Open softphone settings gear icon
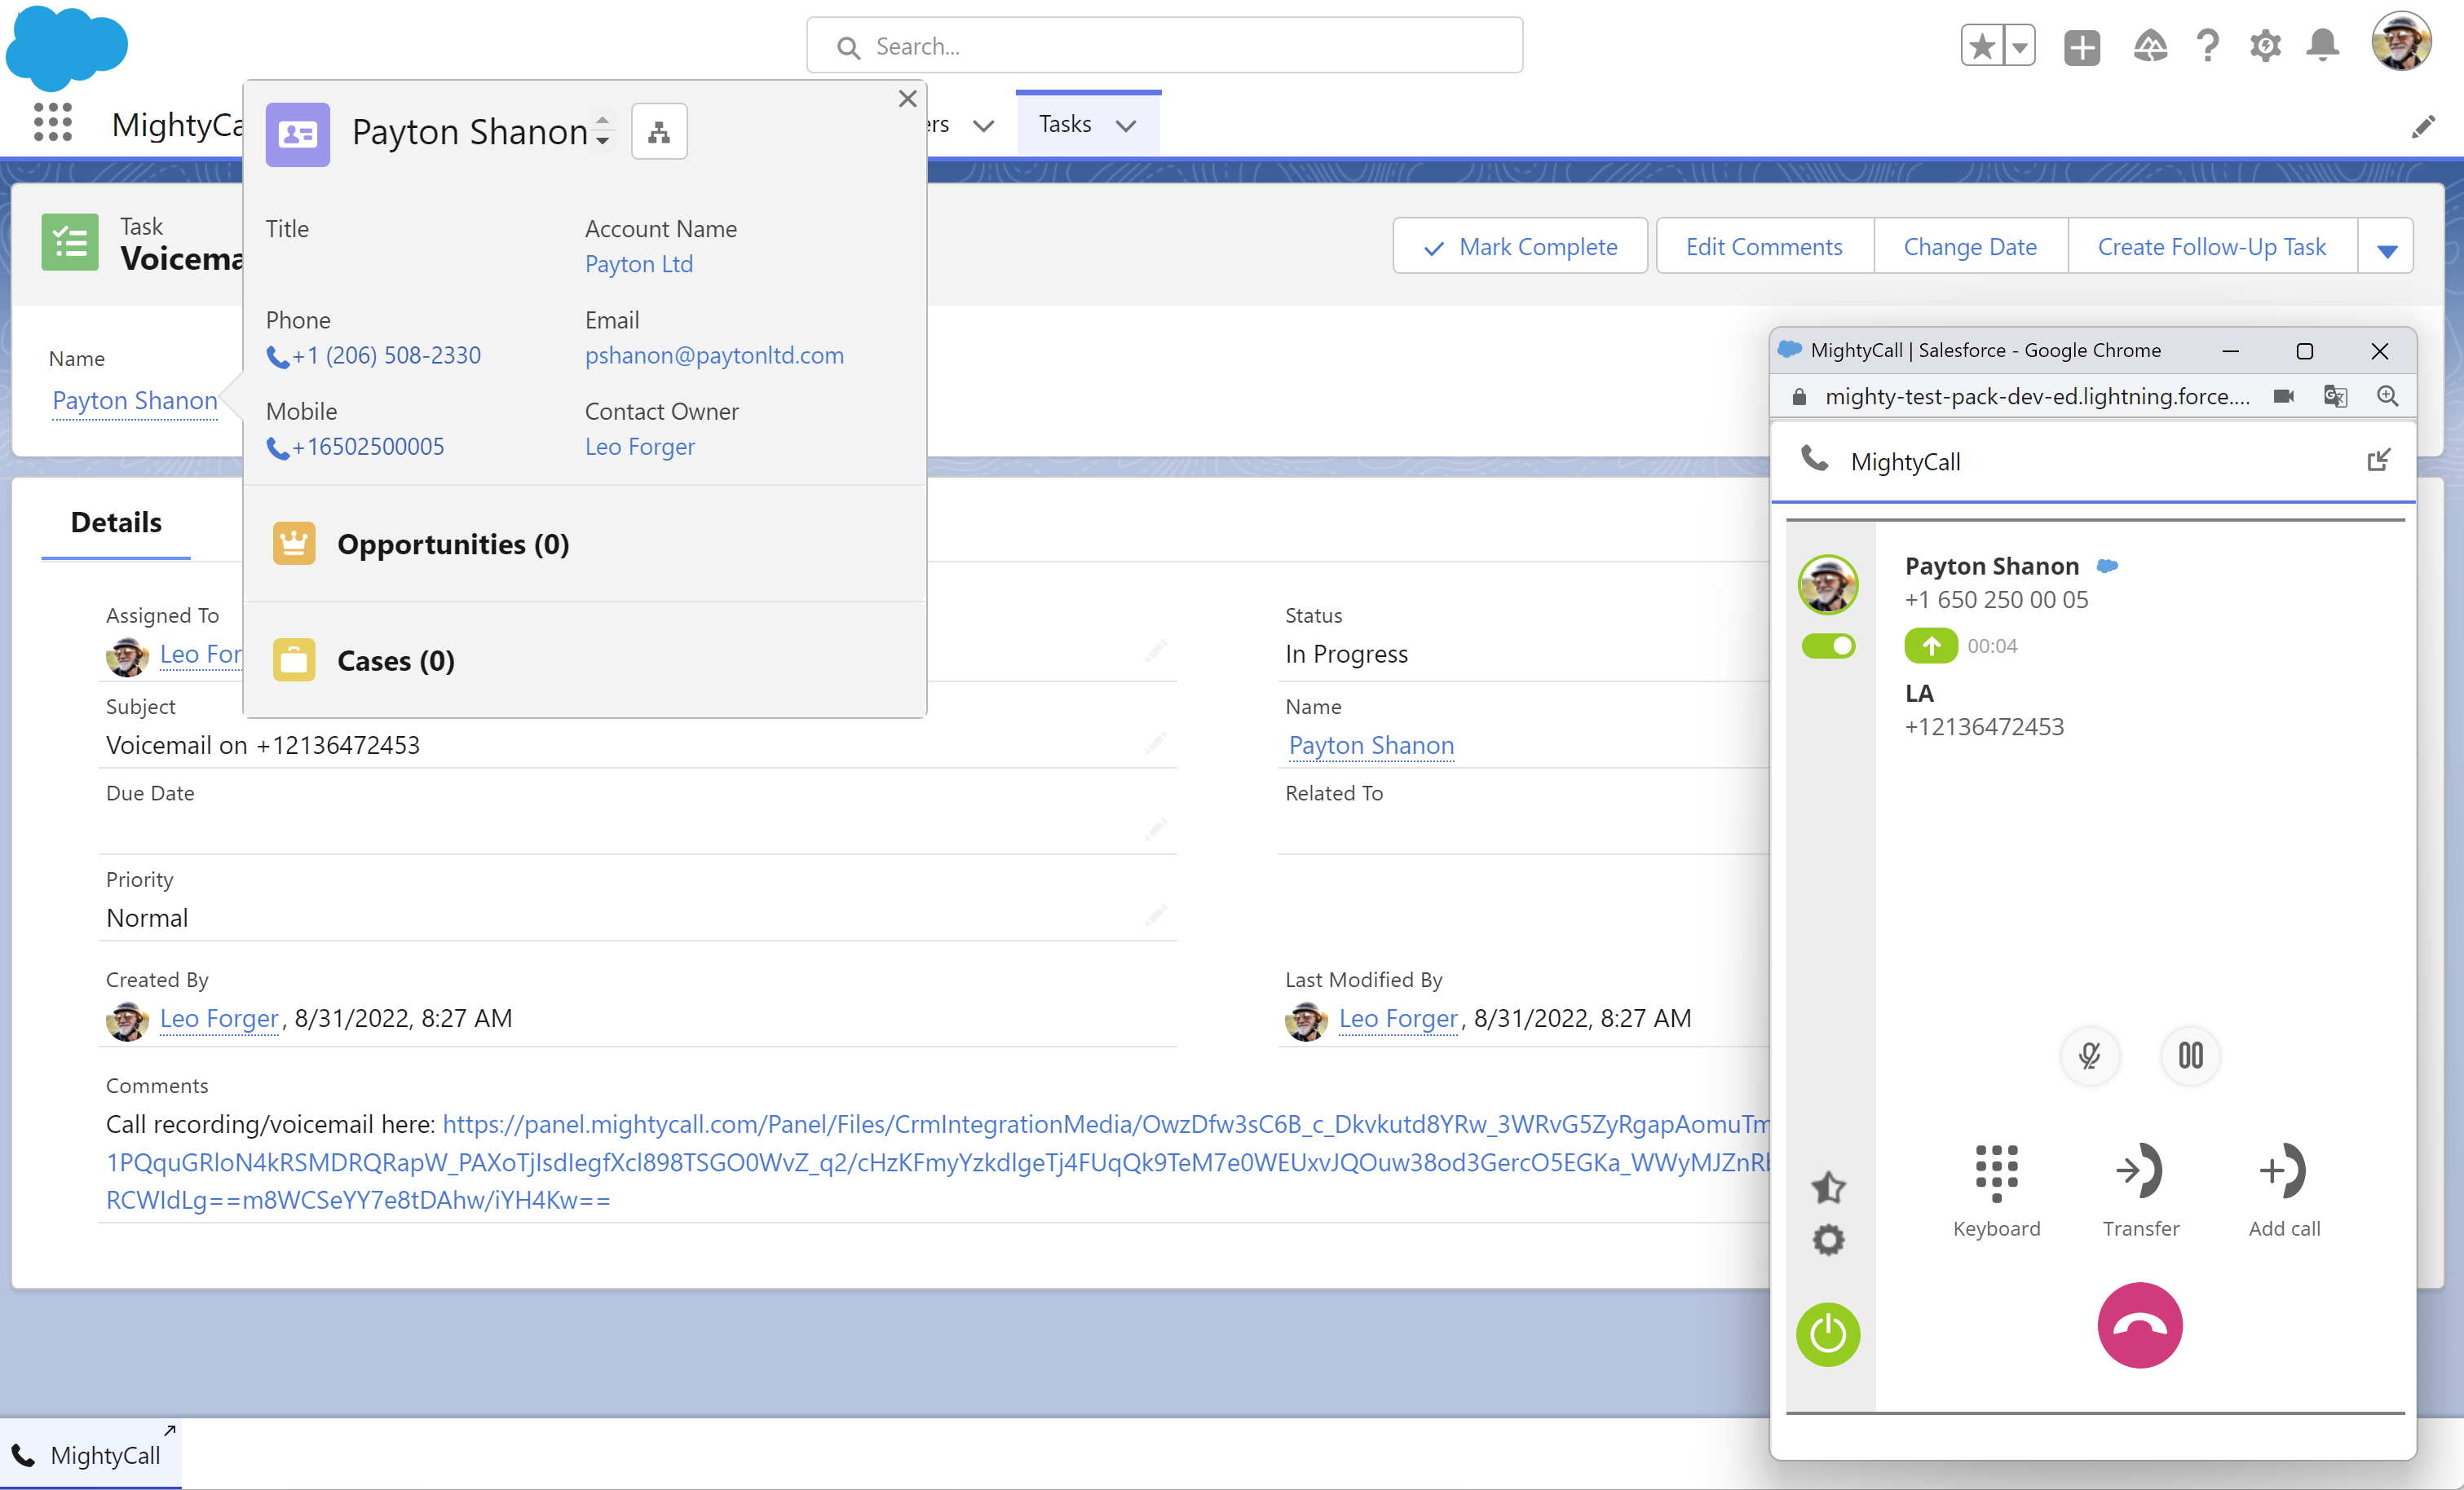Image resolution: width=2464 pixels, height=1490 pixels. point(1828,1241)
